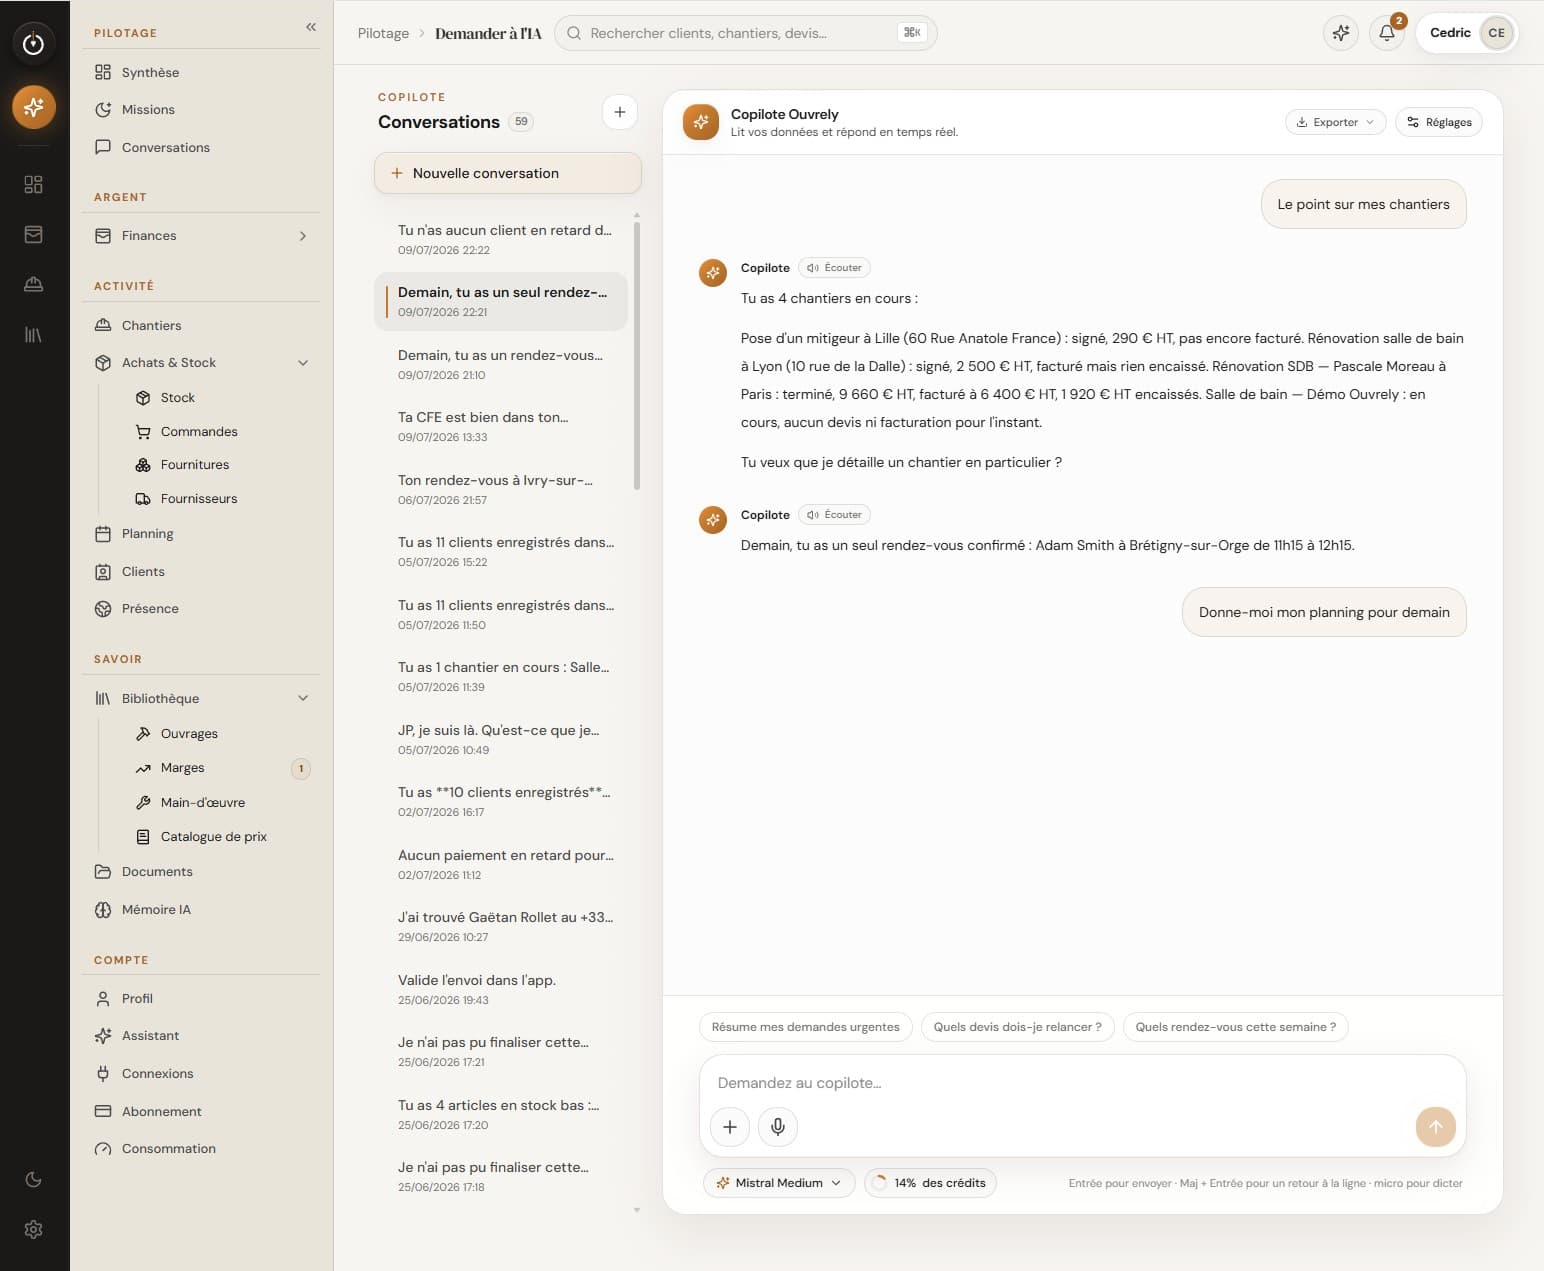Toggle dark mode moon icon
This screenshot has height=1271, width=1544.
33,1180
